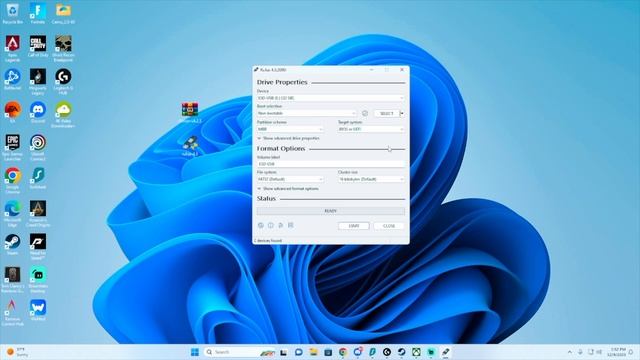Click the devices found status text

(268, 241)
